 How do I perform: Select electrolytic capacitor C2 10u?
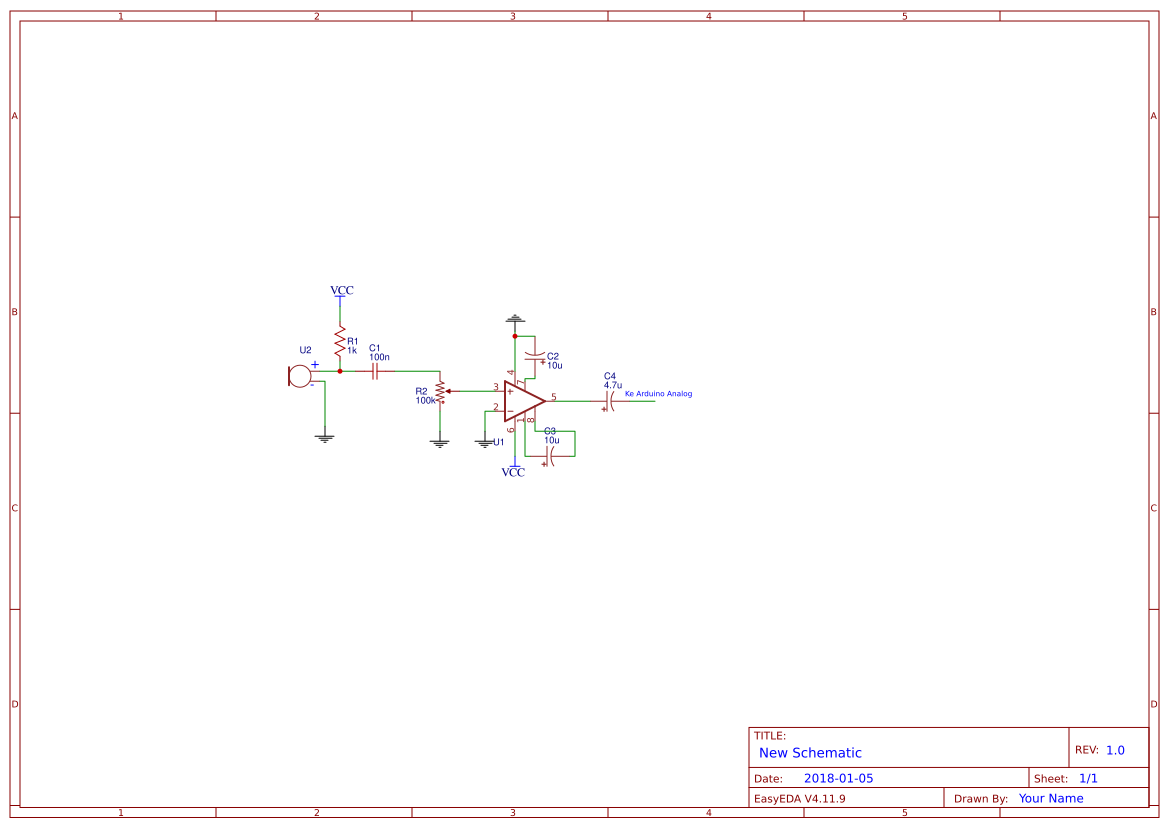(536, 355)
